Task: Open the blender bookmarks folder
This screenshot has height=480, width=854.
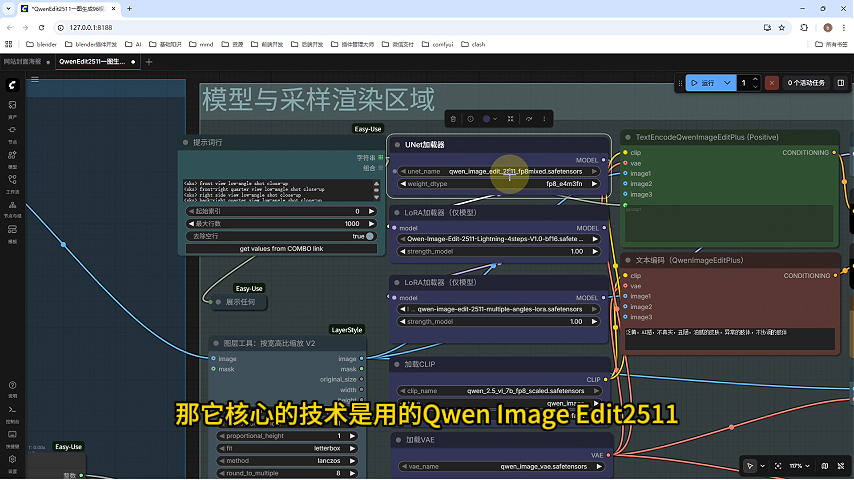Action: [41, 44]
